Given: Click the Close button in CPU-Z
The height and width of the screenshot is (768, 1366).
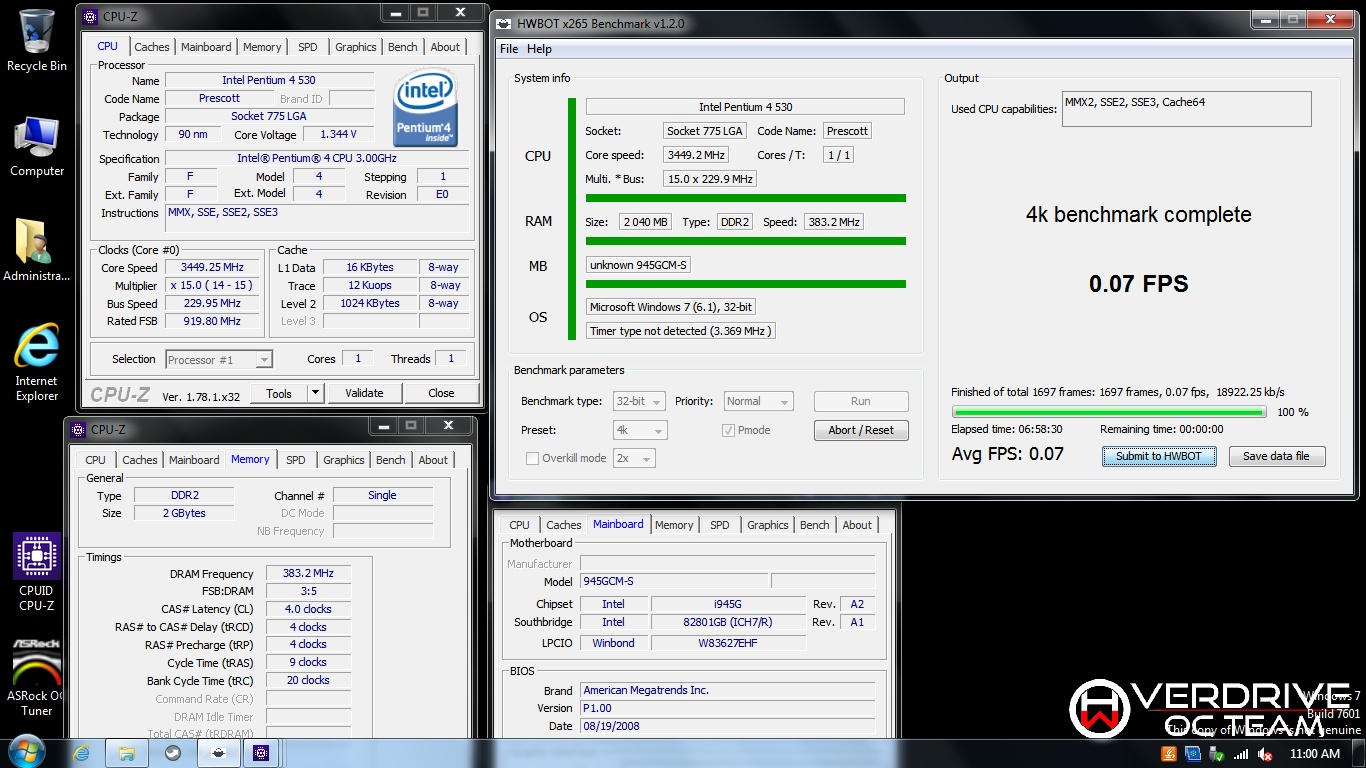Looking at the screenshot, I should [441, 393].
